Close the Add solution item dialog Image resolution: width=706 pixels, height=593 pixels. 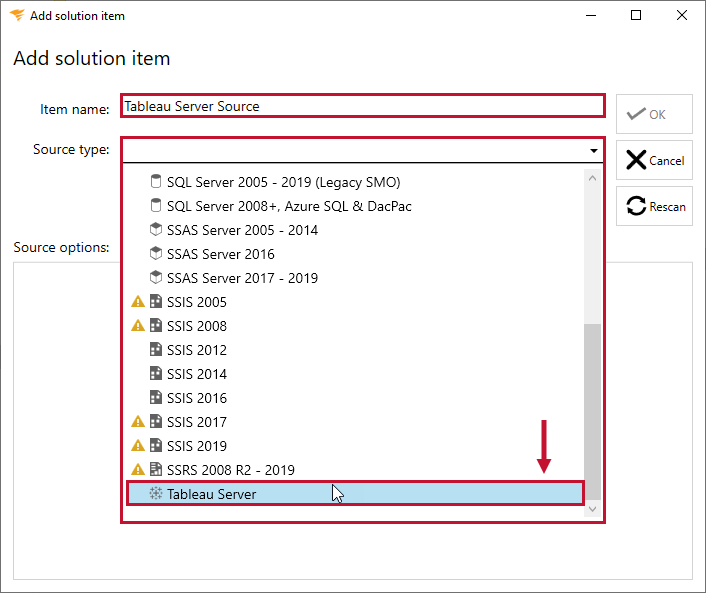682,15
